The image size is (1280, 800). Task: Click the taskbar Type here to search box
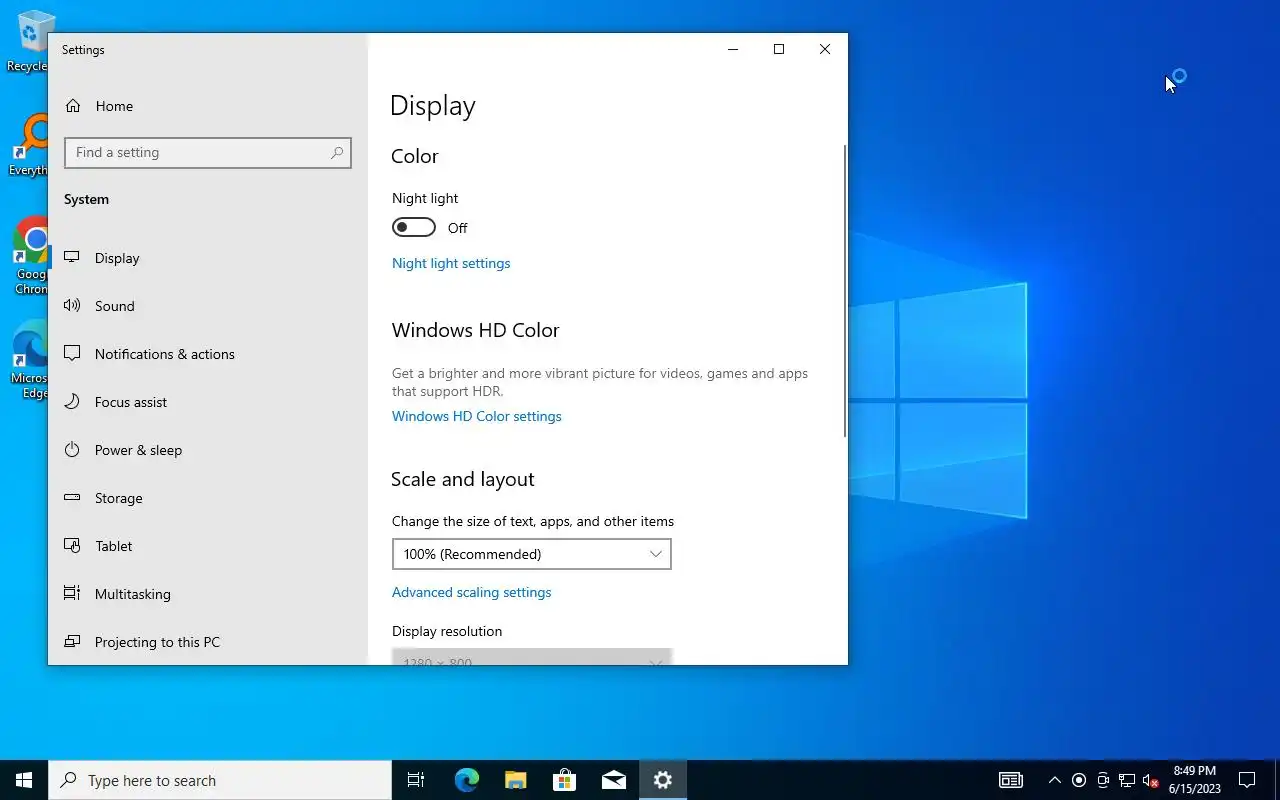(x=220, y=780)
